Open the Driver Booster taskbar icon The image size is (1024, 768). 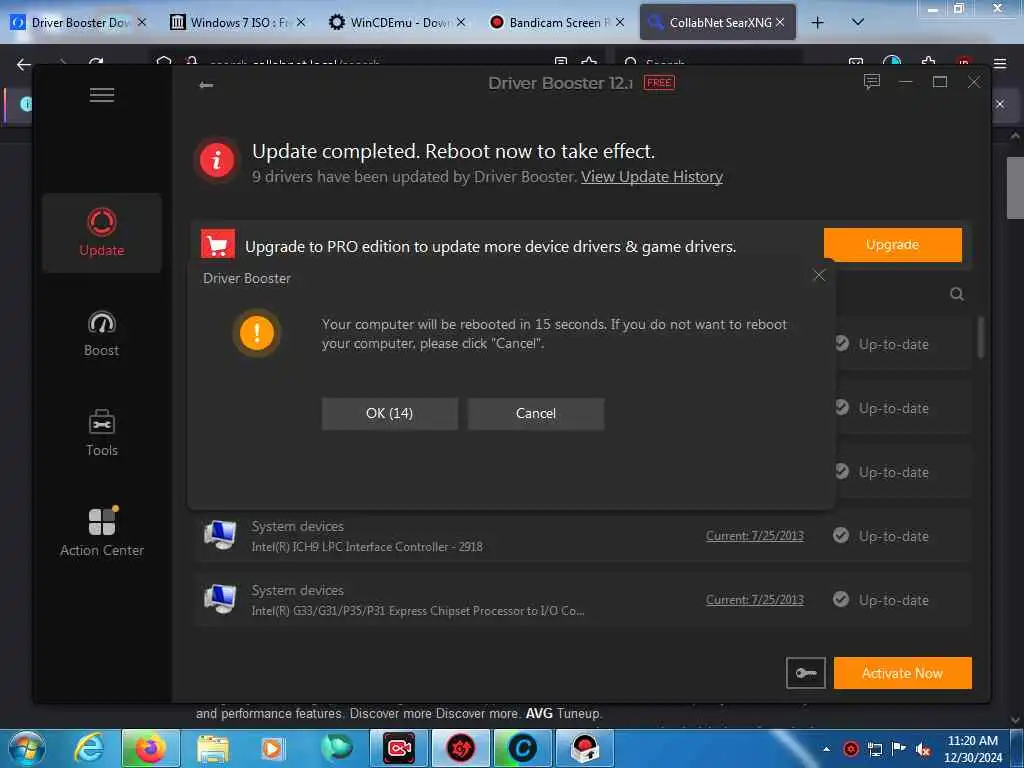(x=460, y=748)
